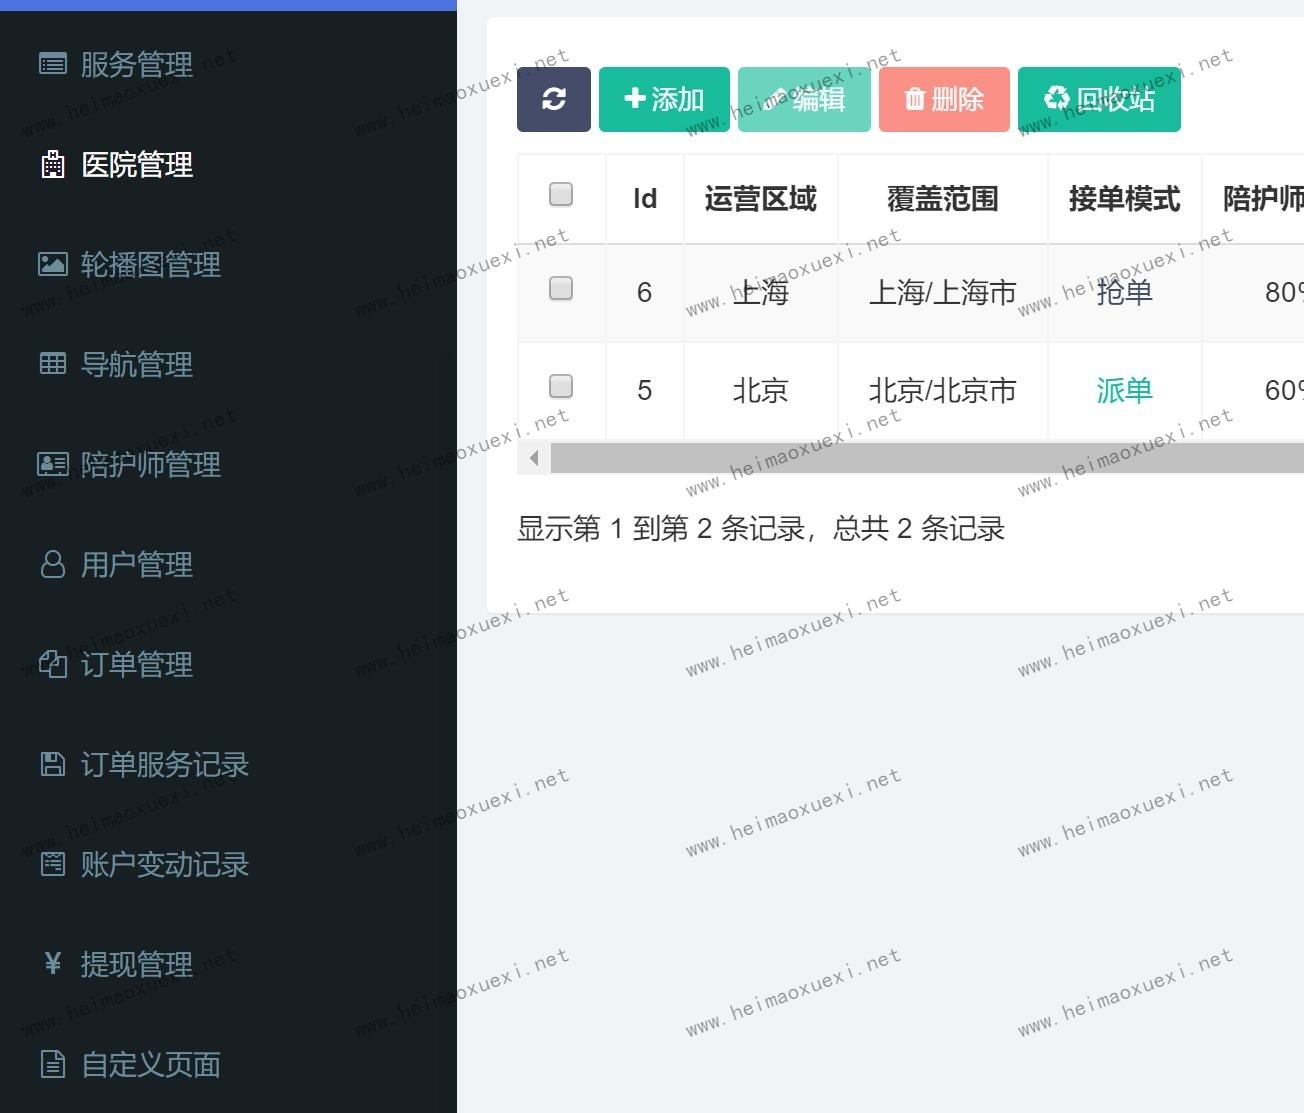Click the picture icon beside 轮播图管理

tap(52, 264)
